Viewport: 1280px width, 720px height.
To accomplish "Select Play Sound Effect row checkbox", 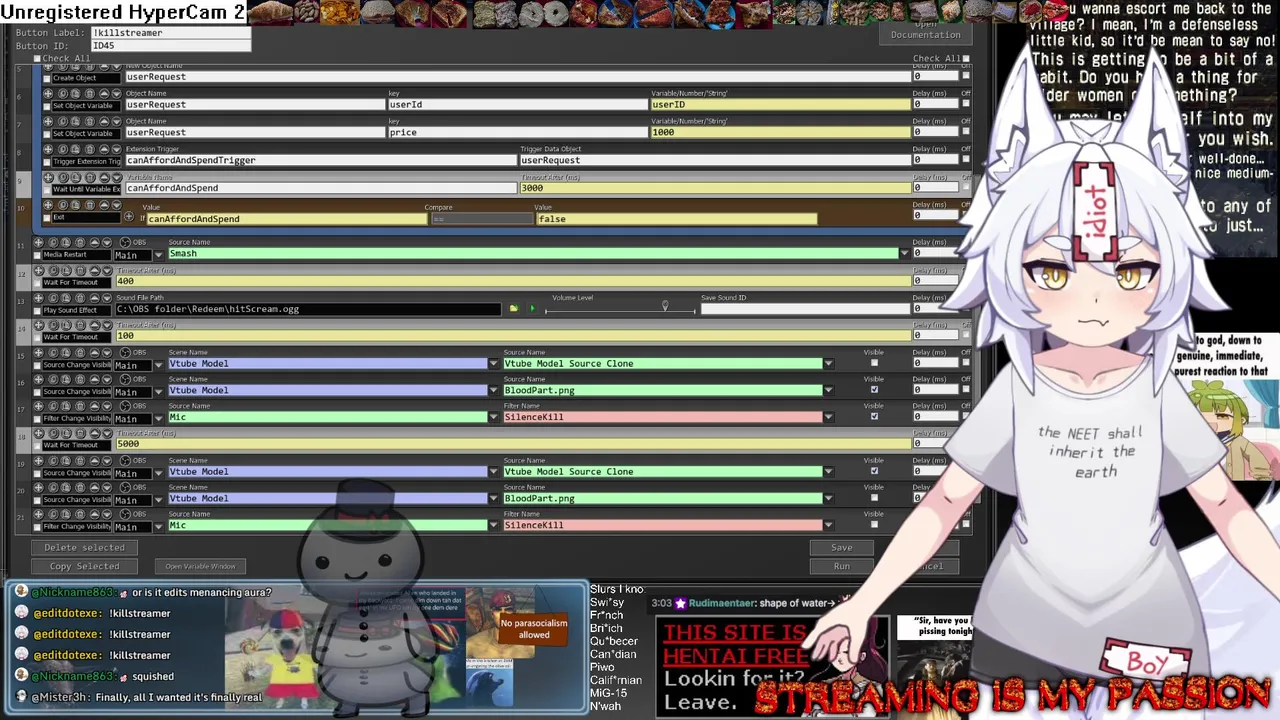I will tap(37, 310).
